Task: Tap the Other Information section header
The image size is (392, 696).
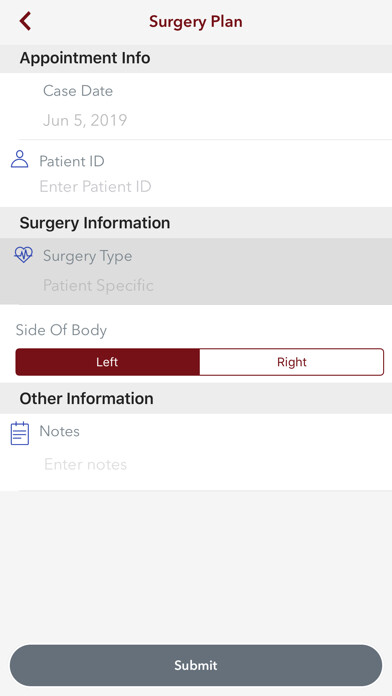Action: coord(87,398)
